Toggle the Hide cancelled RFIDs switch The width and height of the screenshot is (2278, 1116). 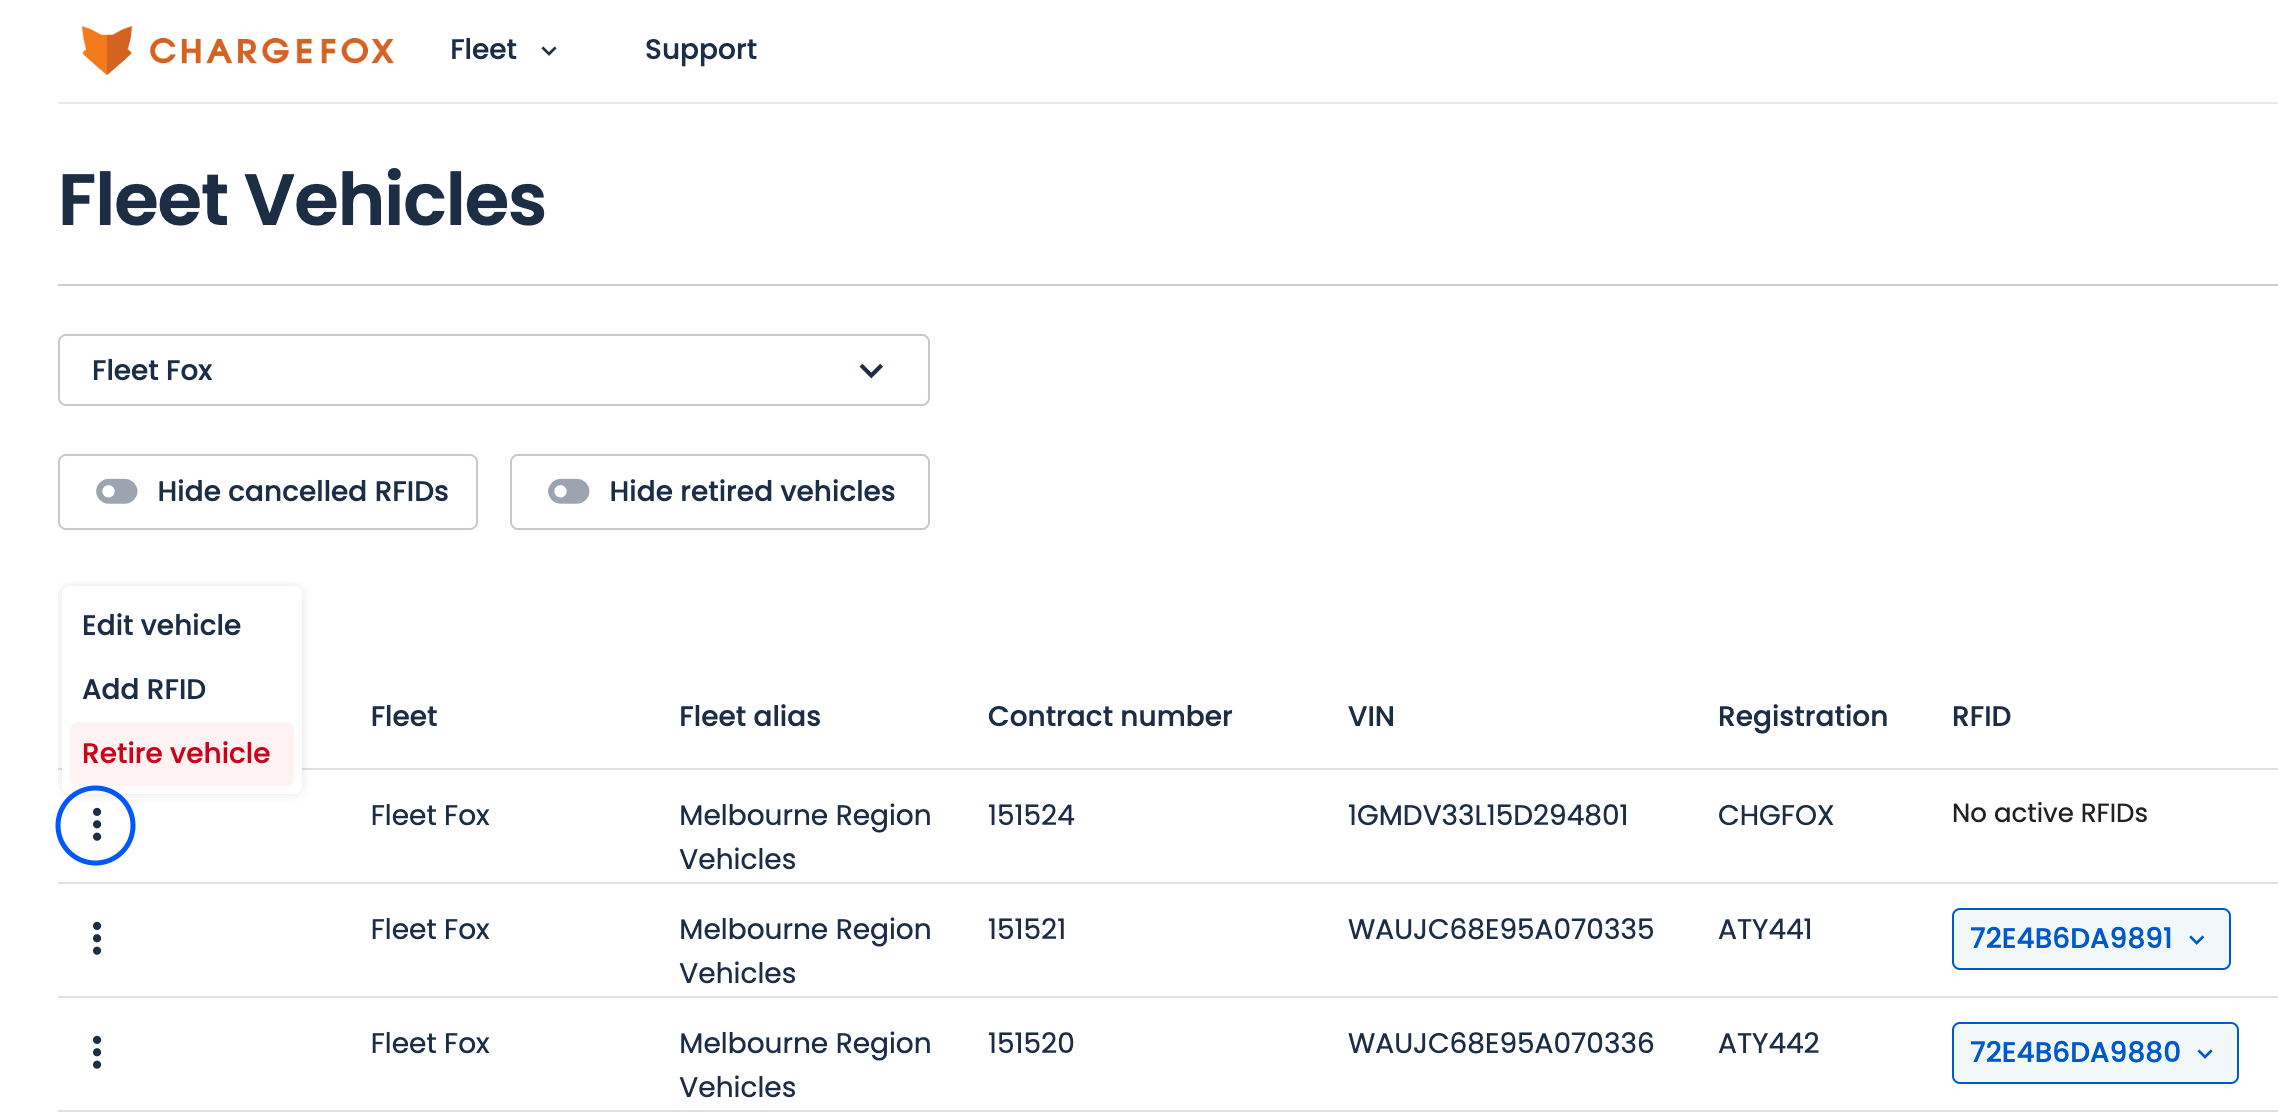pyautogui.click(x=117, y=491)
